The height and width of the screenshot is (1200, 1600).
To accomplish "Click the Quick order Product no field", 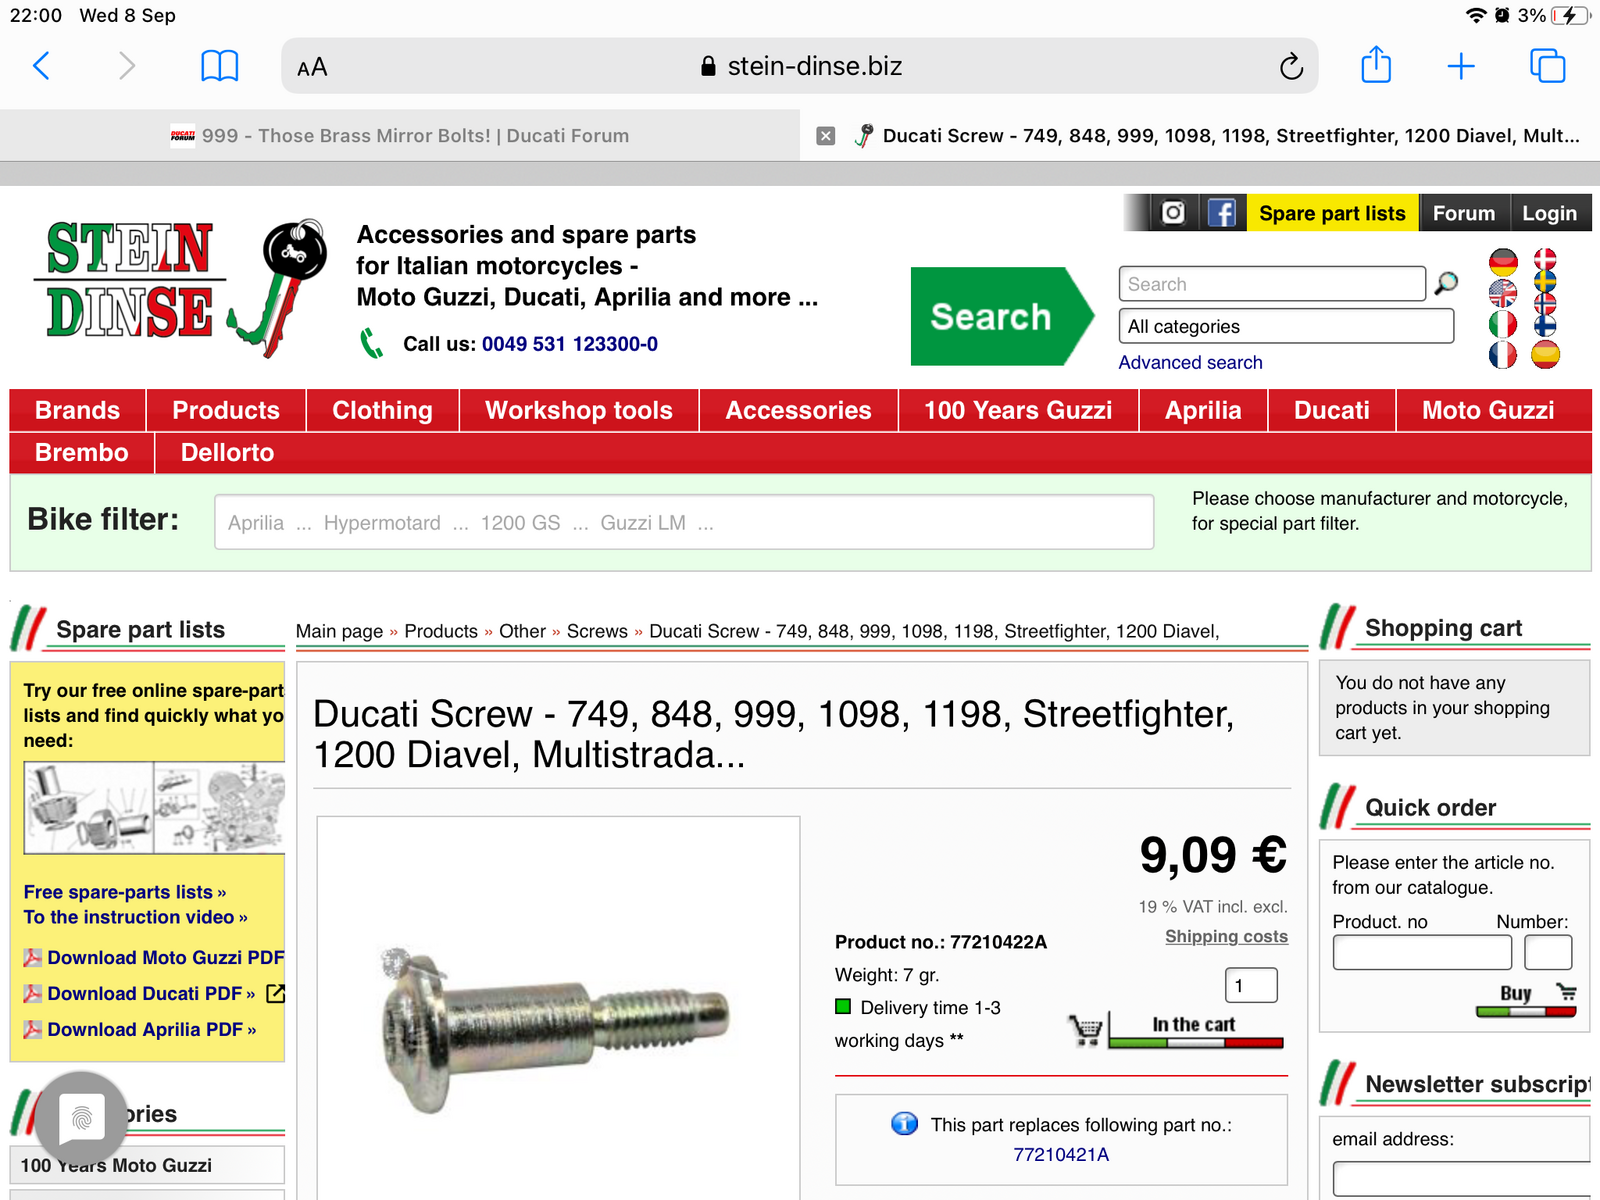I will click(x=1421, y=953).
